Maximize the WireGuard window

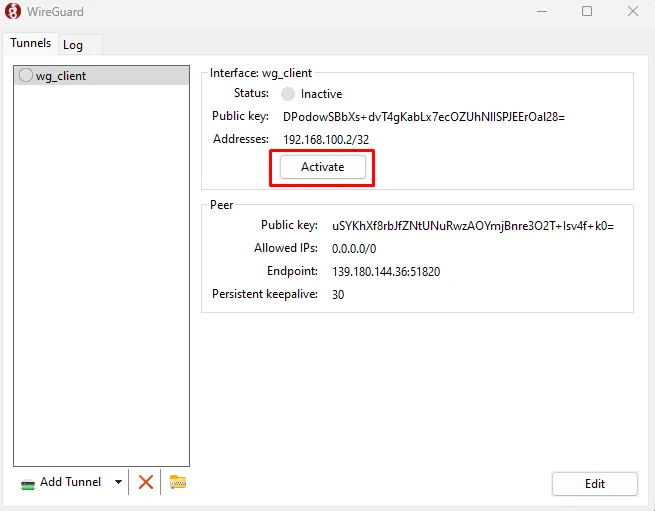(587, 11)
